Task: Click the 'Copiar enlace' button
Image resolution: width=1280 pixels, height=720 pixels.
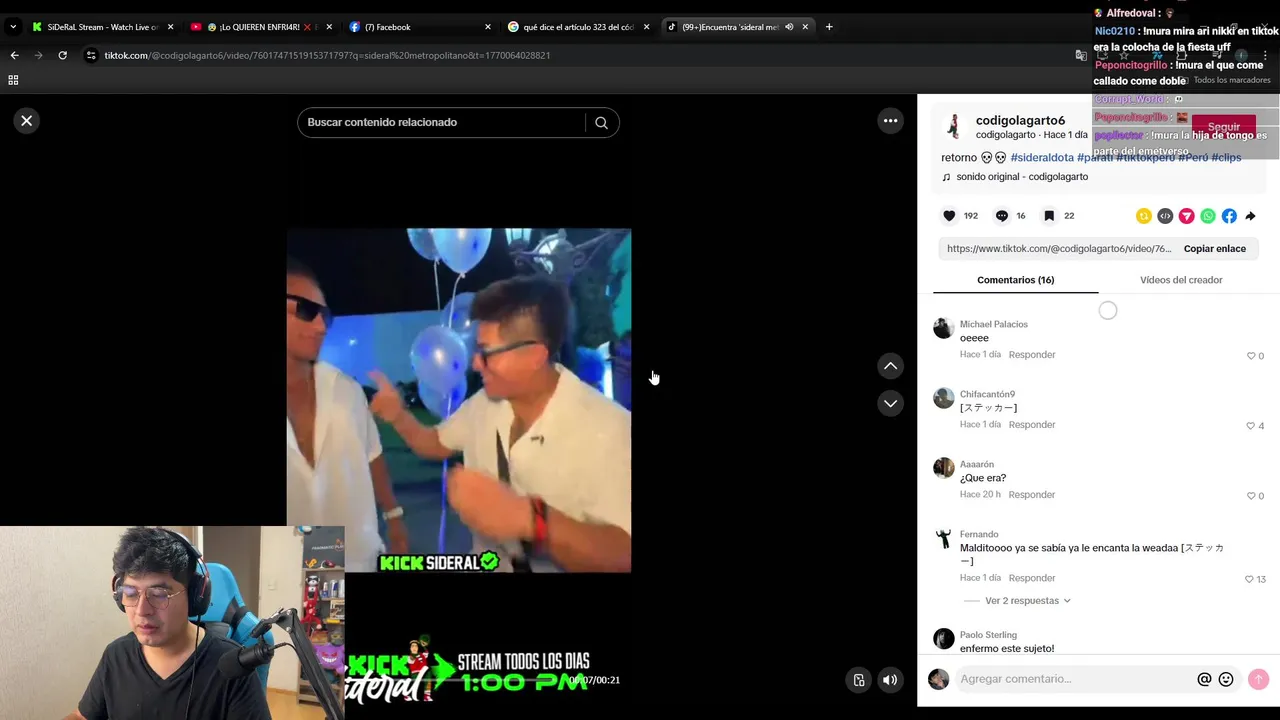Action: pyautogui.click(x=1214, y=249)
